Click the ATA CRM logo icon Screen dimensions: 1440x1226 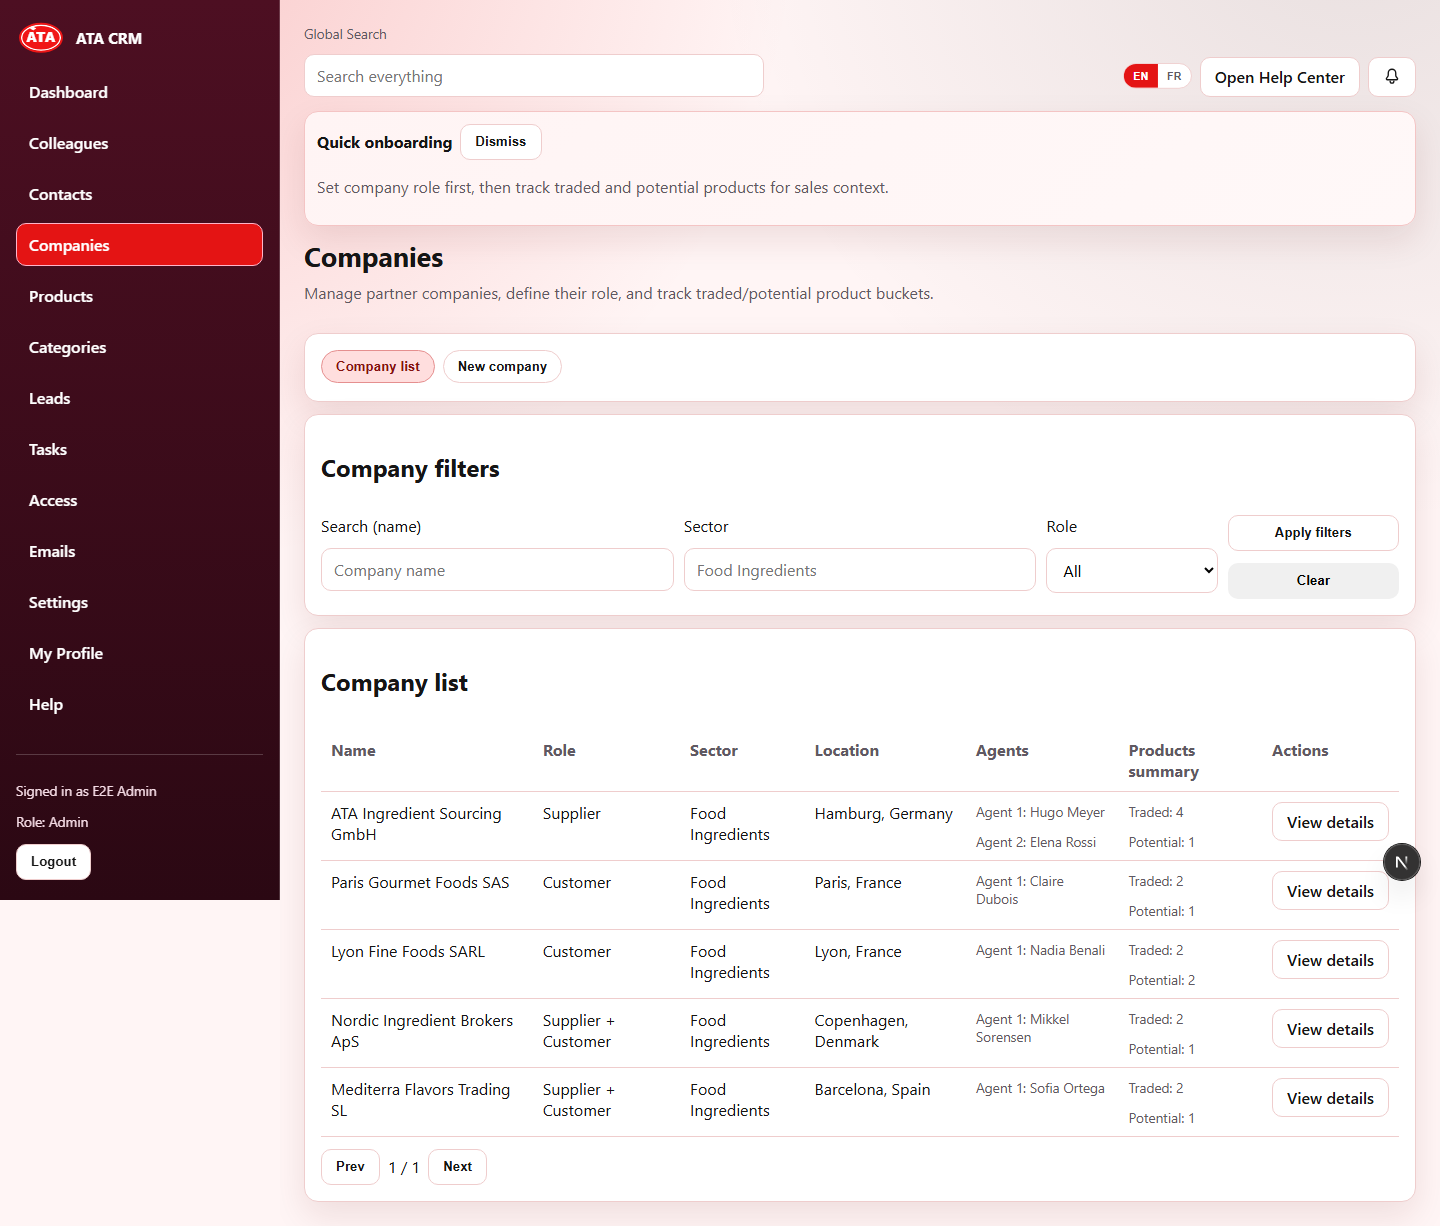point(40,38)
